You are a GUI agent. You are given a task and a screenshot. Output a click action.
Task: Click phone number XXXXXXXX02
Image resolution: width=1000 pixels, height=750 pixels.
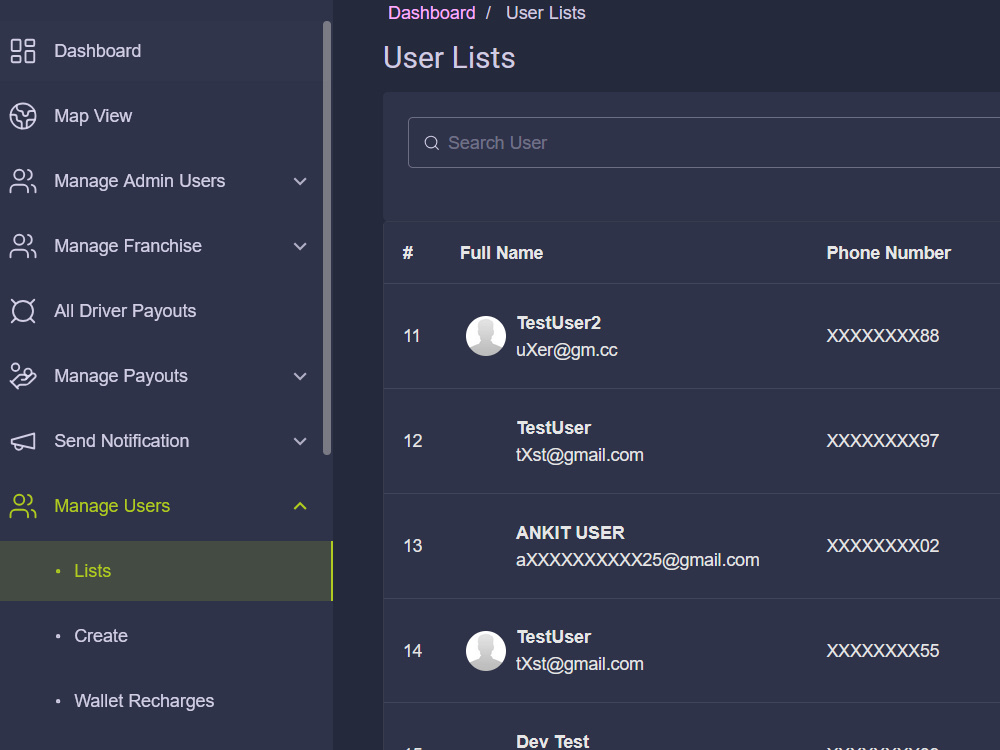(883, 546)
